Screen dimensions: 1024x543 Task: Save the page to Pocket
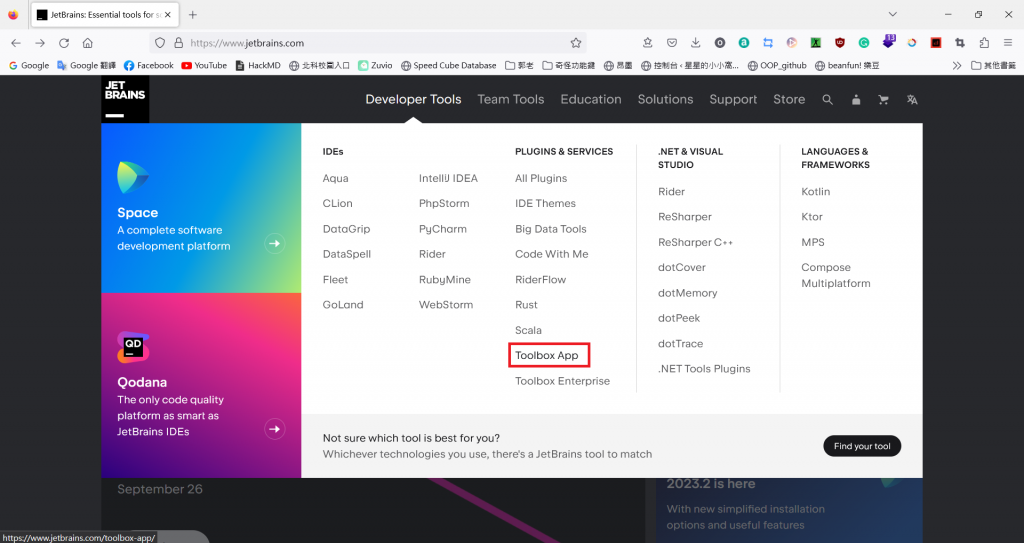pos(671,43)
